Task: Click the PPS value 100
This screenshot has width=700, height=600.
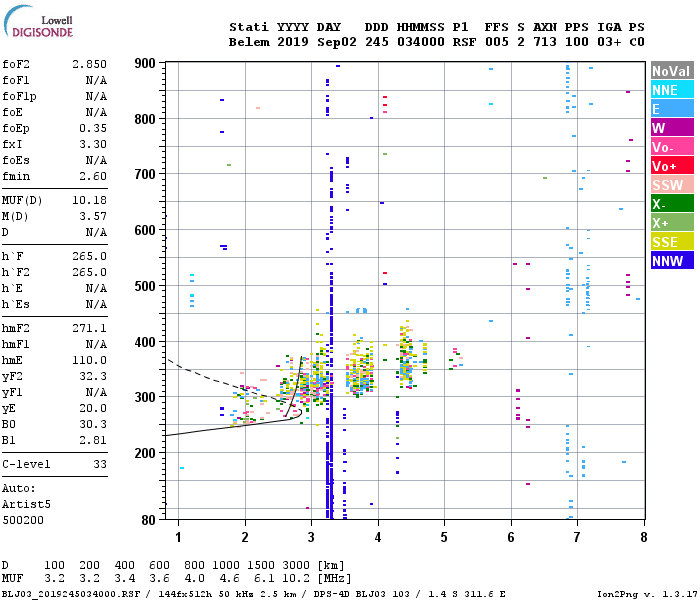Action: tap(577, 42)
